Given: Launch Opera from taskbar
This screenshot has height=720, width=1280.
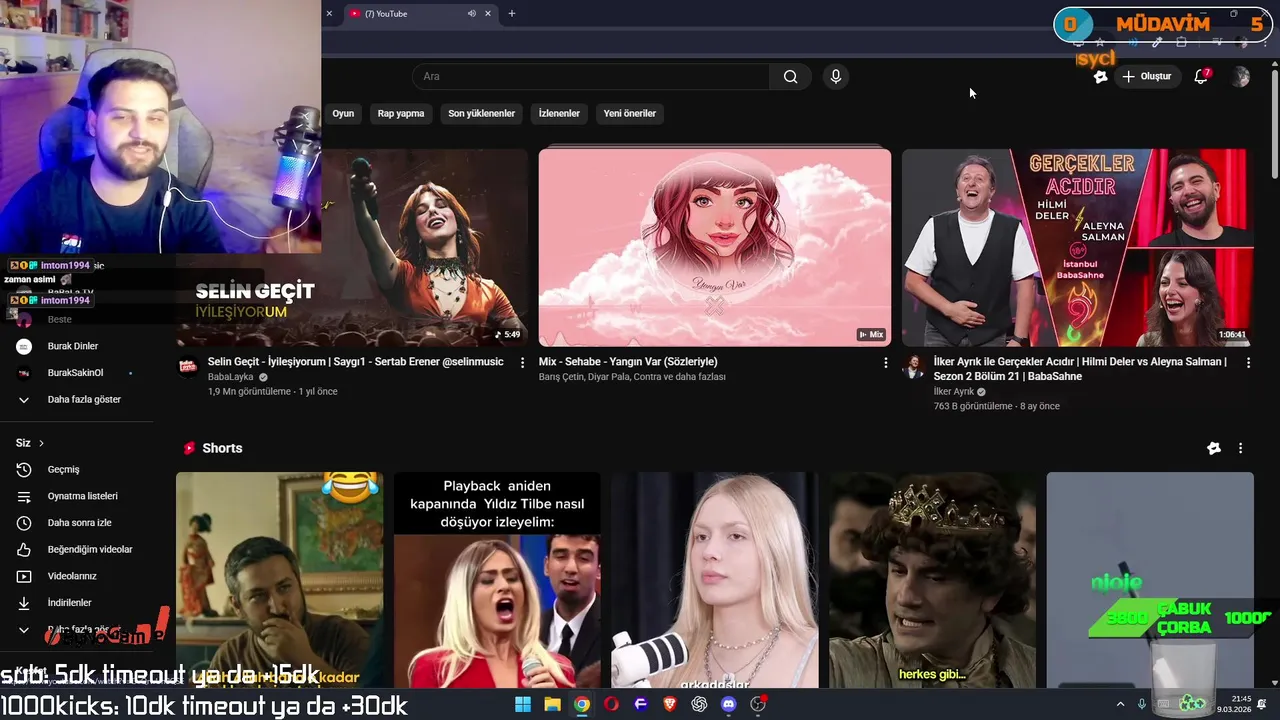Looking at the screenshot, I should (611, 704).
